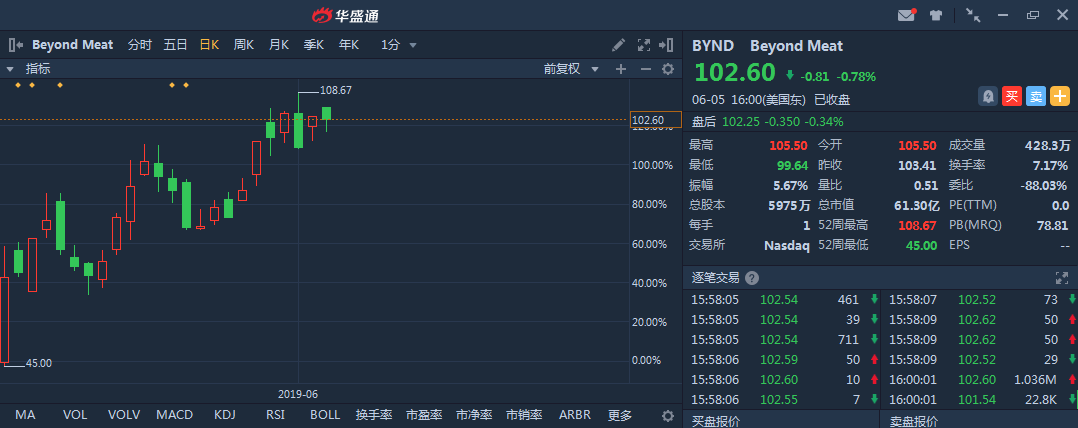
Task: Click the red 买 buy button
Action: pyautogui.click(x=1011, y=96)
